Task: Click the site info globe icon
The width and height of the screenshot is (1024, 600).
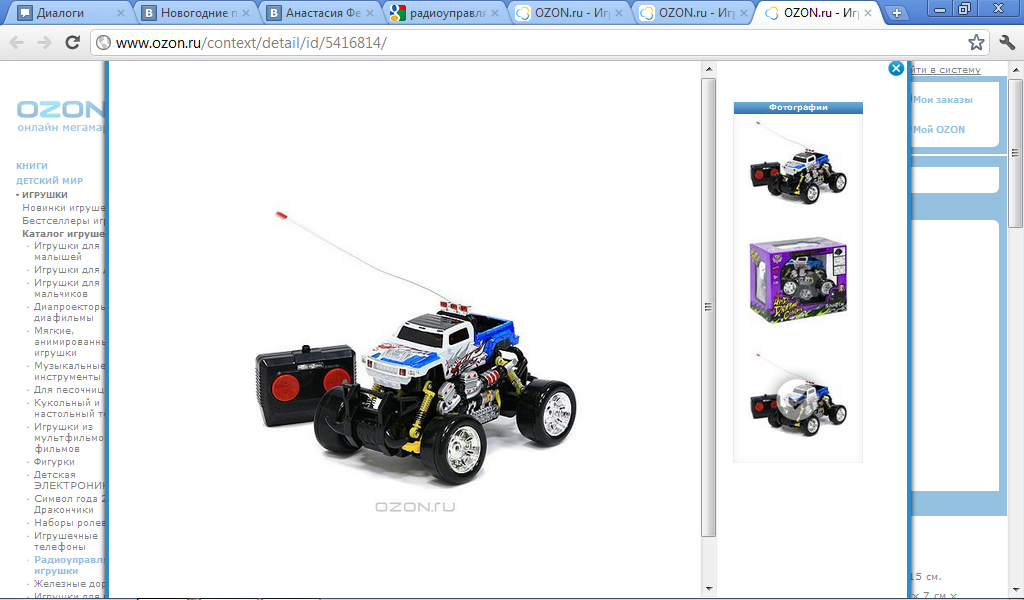Action: click(103, 43)
